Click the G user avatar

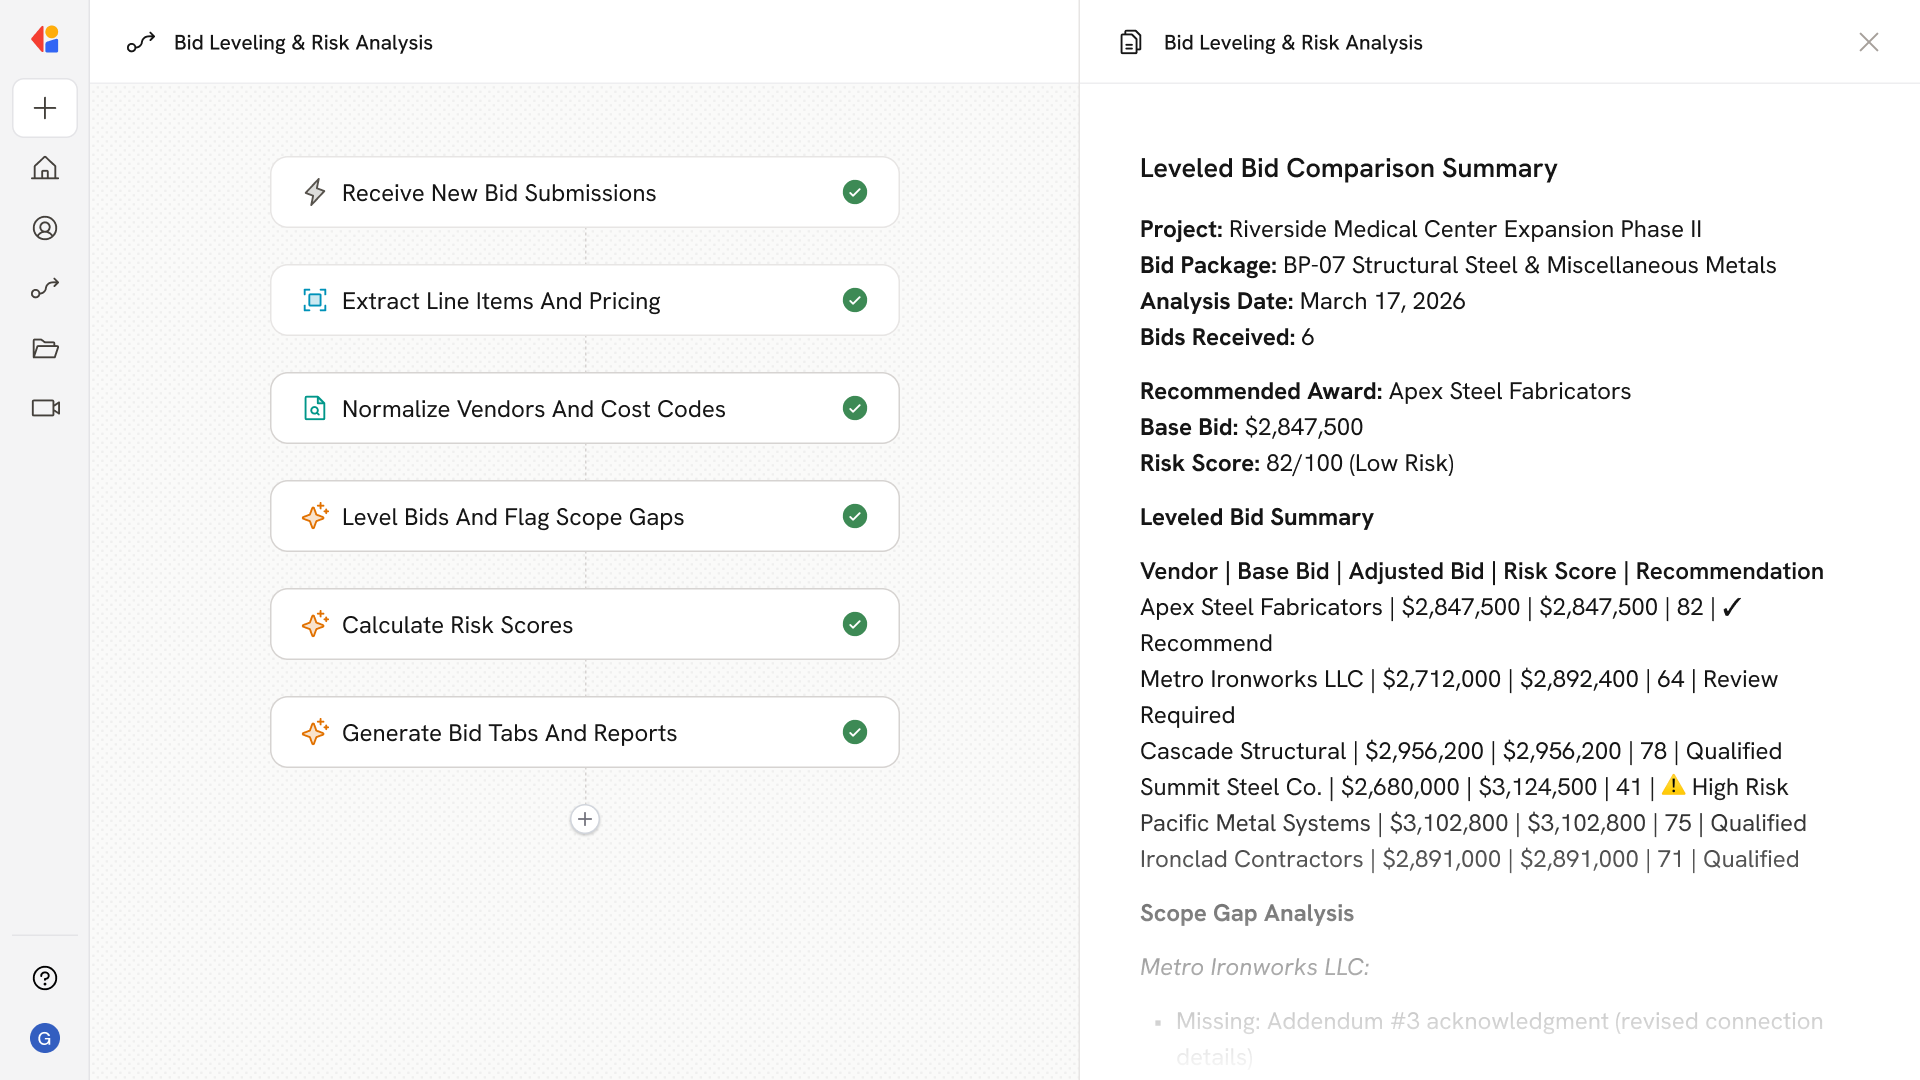click(45, 1038)
